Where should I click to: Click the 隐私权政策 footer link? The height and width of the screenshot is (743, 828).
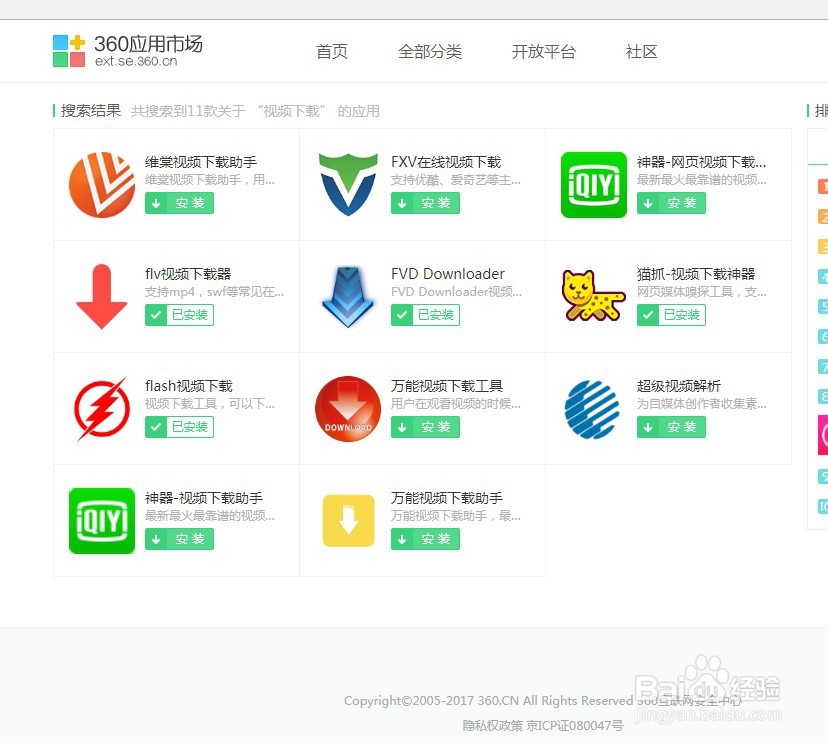(493, 726)
